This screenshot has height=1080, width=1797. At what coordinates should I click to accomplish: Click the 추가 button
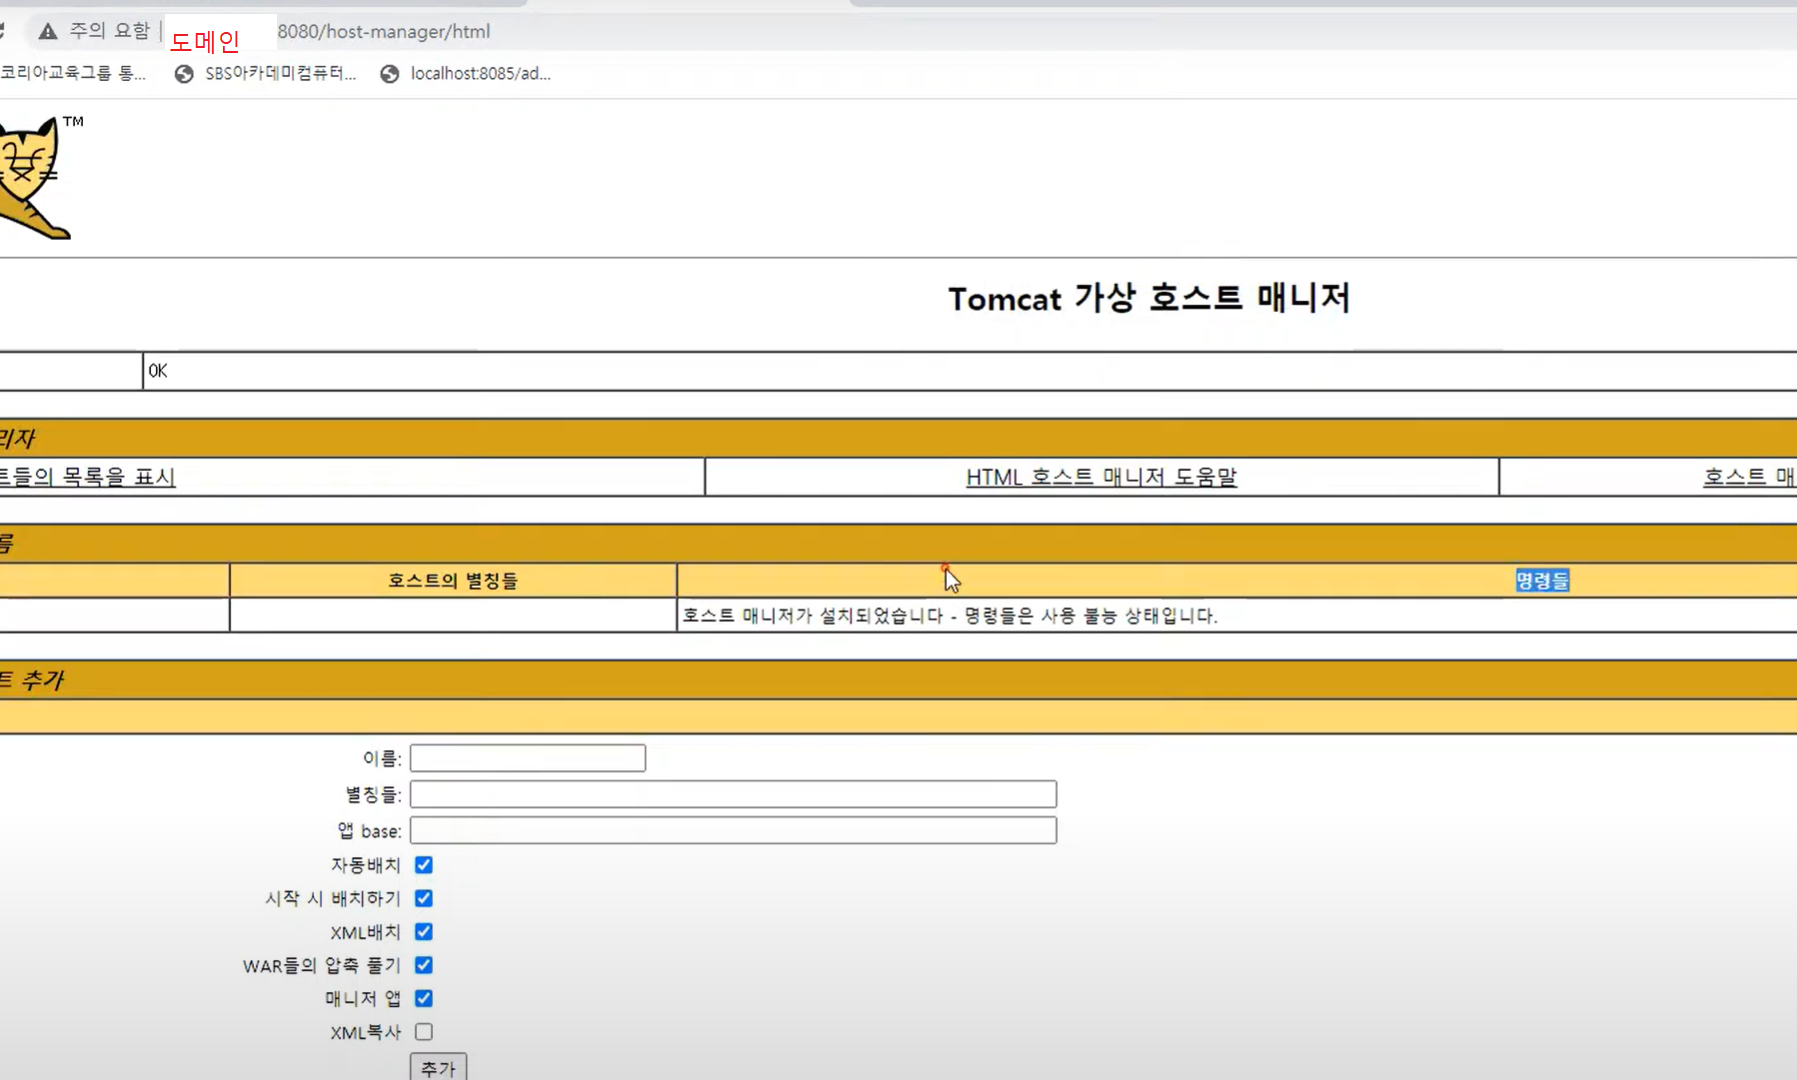pyautogui.click(x=438, y=1067)
